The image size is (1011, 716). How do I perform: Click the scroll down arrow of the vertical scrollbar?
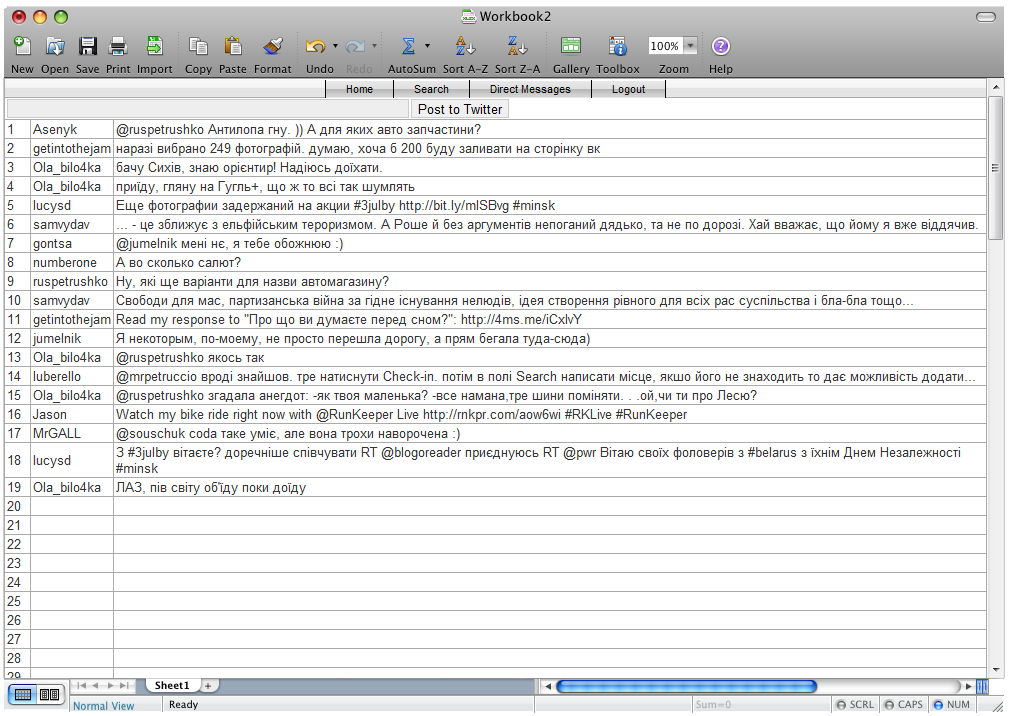coord(996,670)
